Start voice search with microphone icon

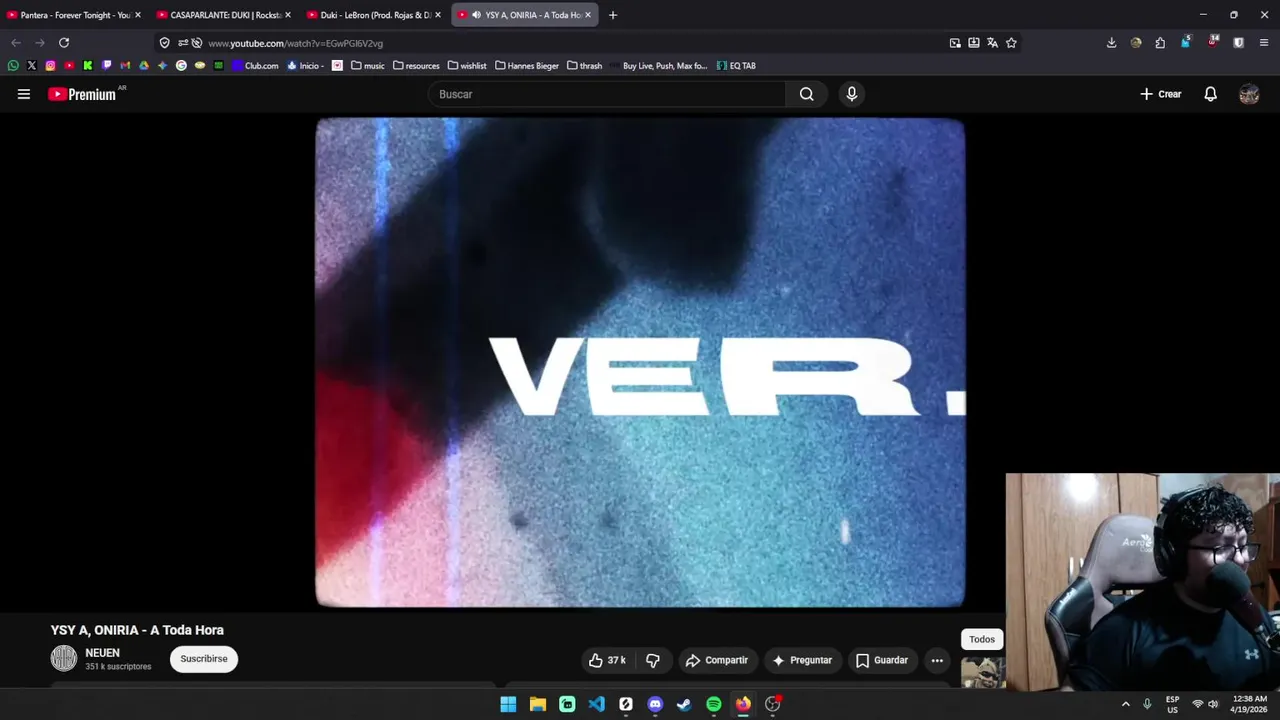pyautogui.click(x=851, y=94)
